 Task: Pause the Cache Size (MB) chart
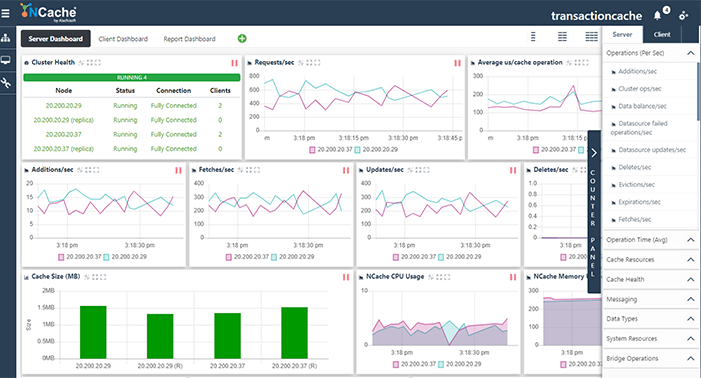(346, 277)
